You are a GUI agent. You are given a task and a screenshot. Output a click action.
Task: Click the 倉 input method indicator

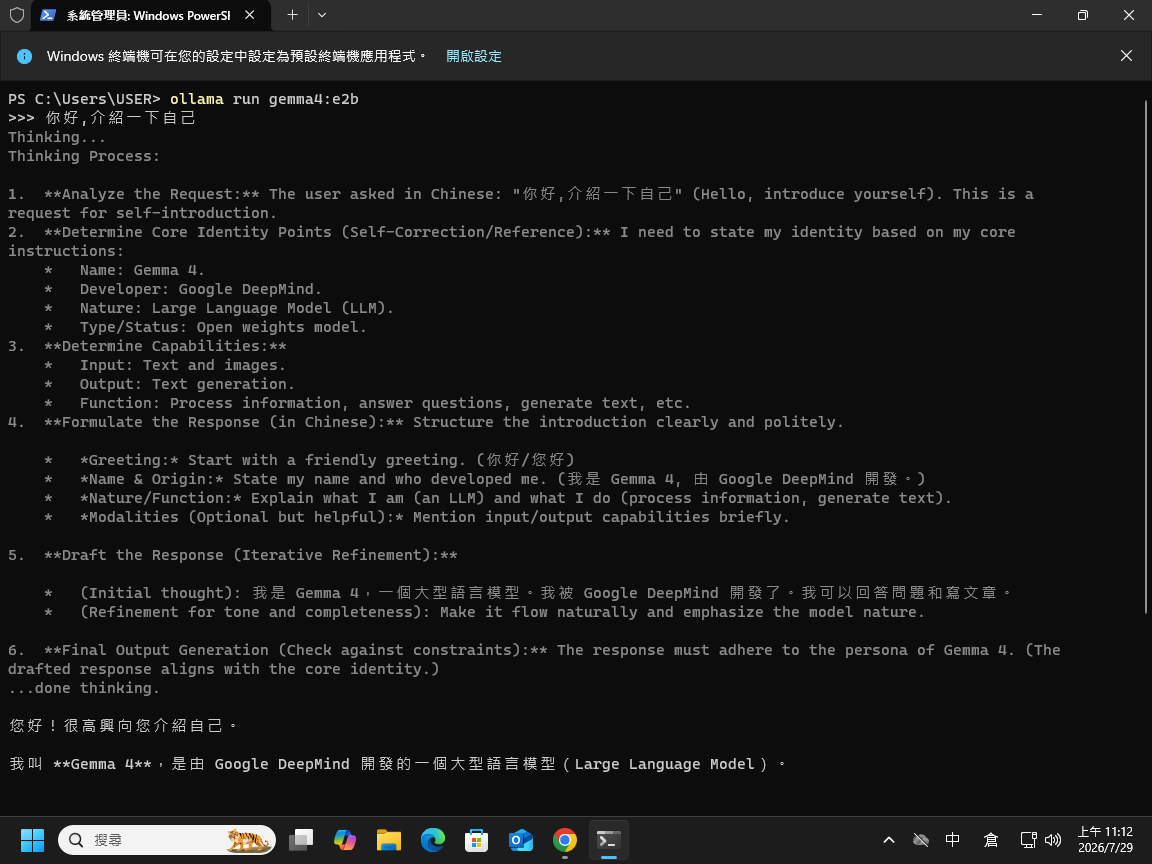click(990, 840)
